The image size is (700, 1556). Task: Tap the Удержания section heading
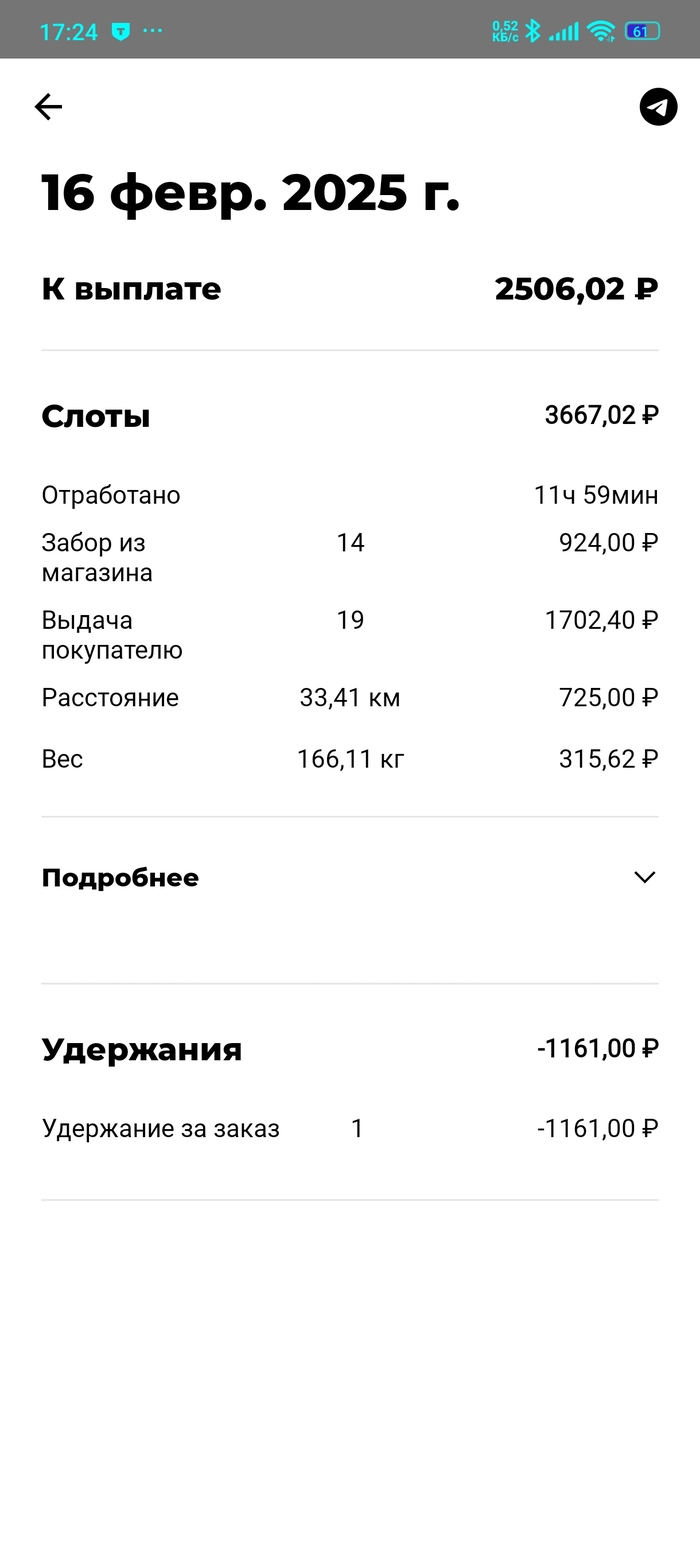click(141, 1049)
